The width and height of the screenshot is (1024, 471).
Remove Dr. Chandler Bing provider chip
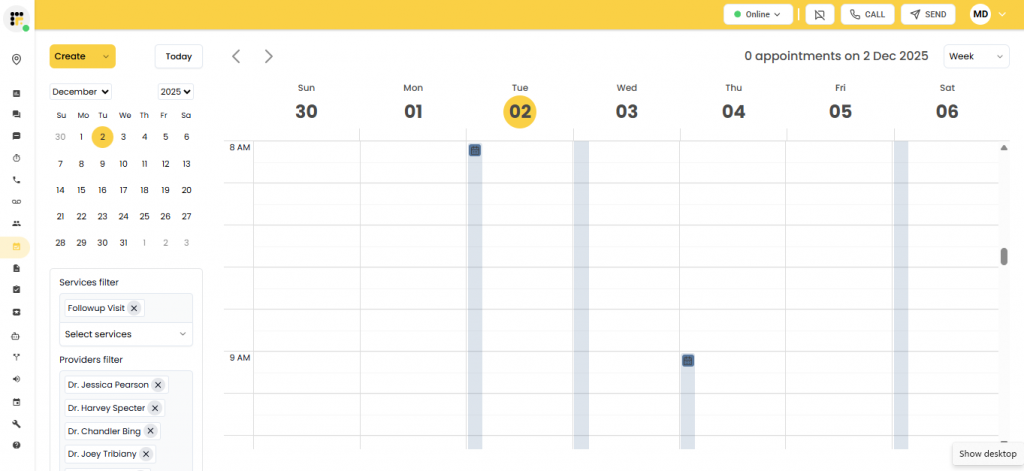coord(150,431)
